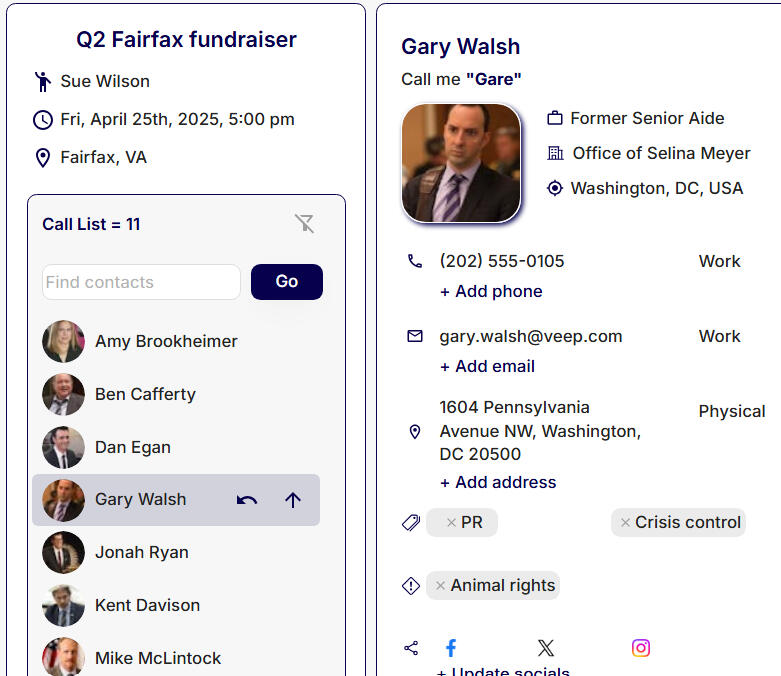The width and height of the screenshot is (781, 676).
Task: Clear the call list filter icon
Action: [x=305, y=224]
